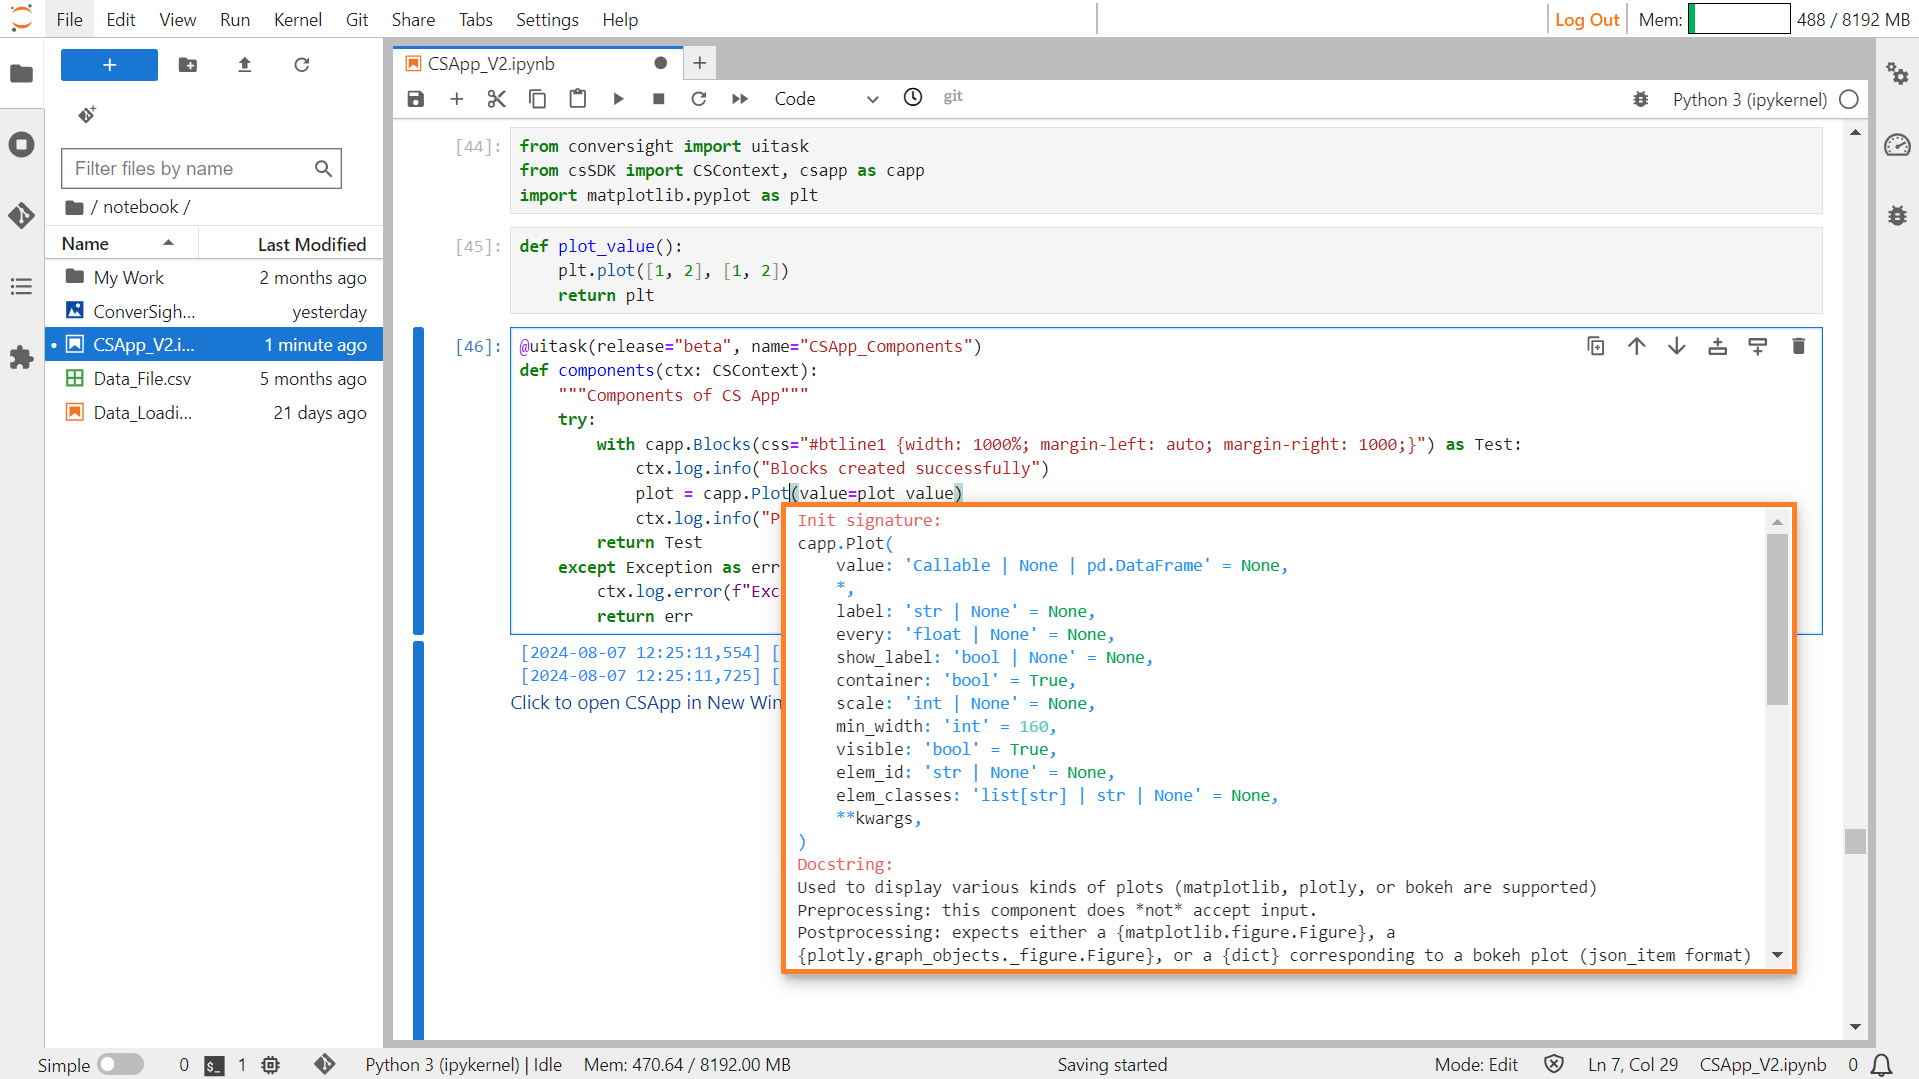Open the File menu
This screenshot has width=1919, height=1079.
click(x=69, y=19)
